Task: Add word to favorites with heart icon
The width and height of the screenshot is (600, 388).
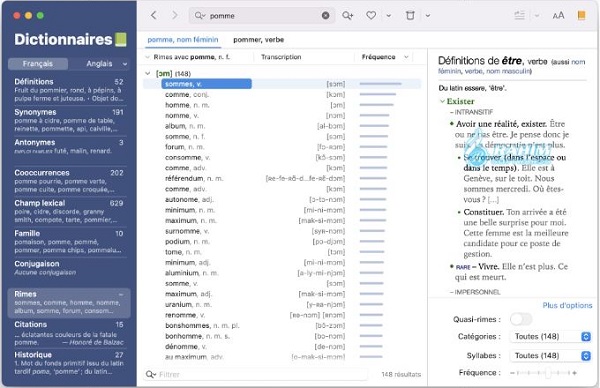Action: point(371,16)
